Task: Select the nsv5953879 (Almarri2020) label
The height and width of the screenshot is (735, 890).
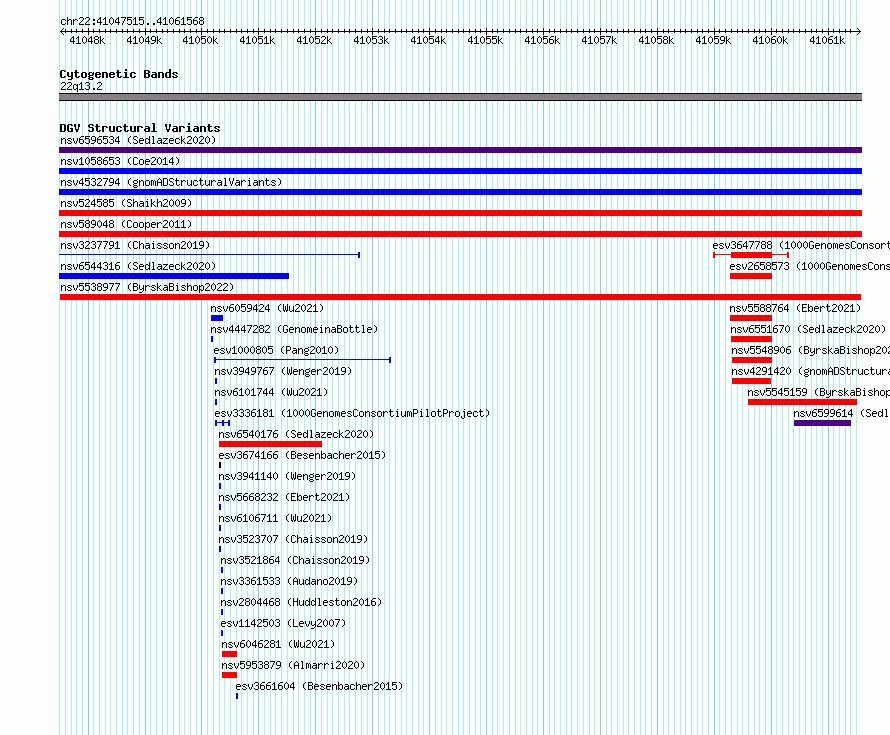Action: click(x=293, y=665)
